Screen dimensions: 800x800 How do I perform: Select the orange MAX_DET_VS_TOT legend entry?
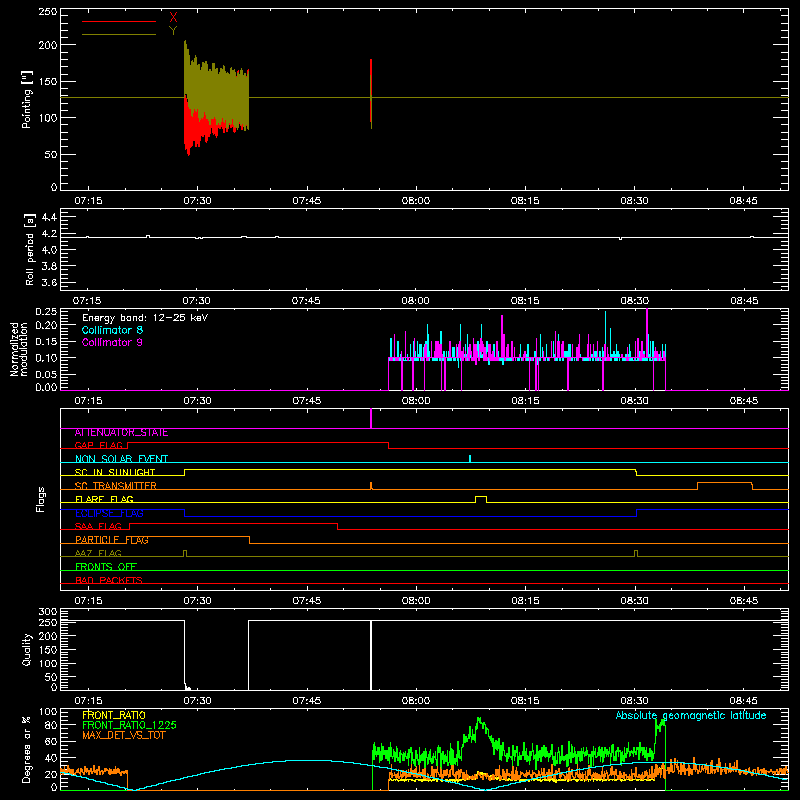124,735
